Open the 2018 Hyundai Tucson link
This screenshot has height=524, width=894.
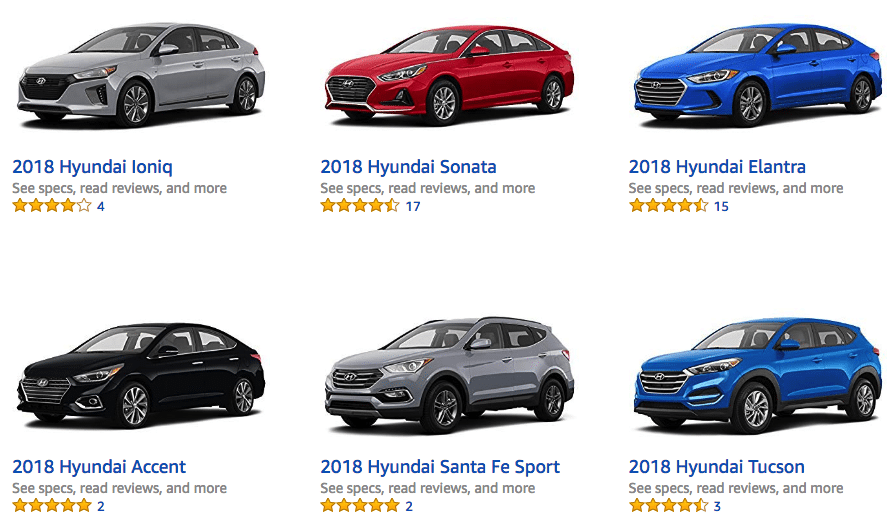click(717, 467)
